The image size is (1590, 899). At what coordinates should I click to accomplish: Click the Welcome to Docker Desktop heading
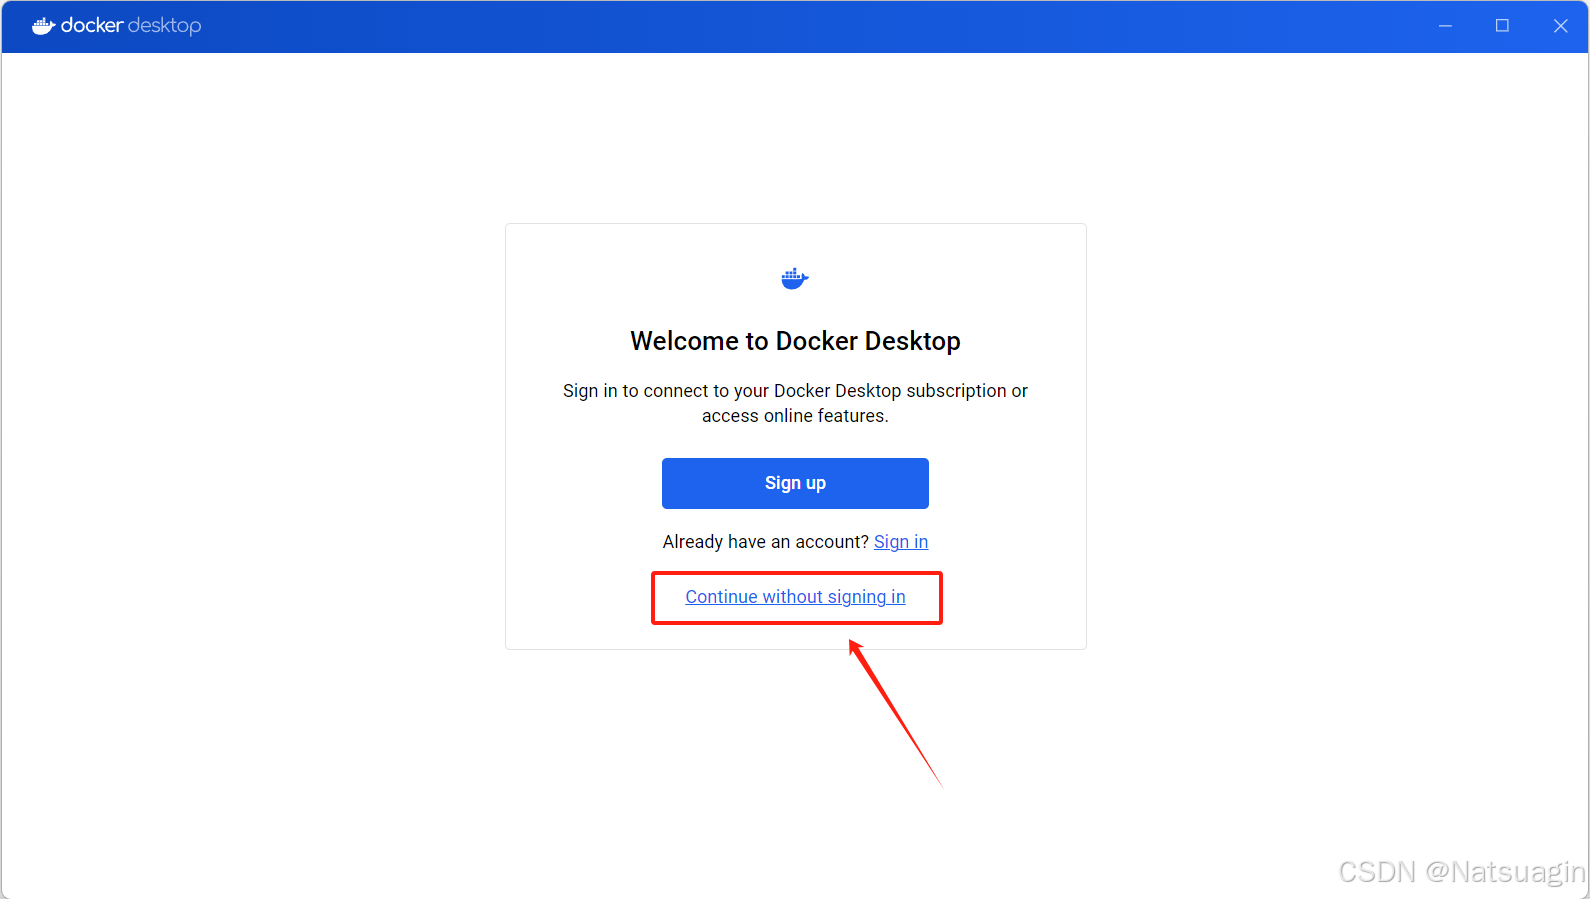coord(795,341)
